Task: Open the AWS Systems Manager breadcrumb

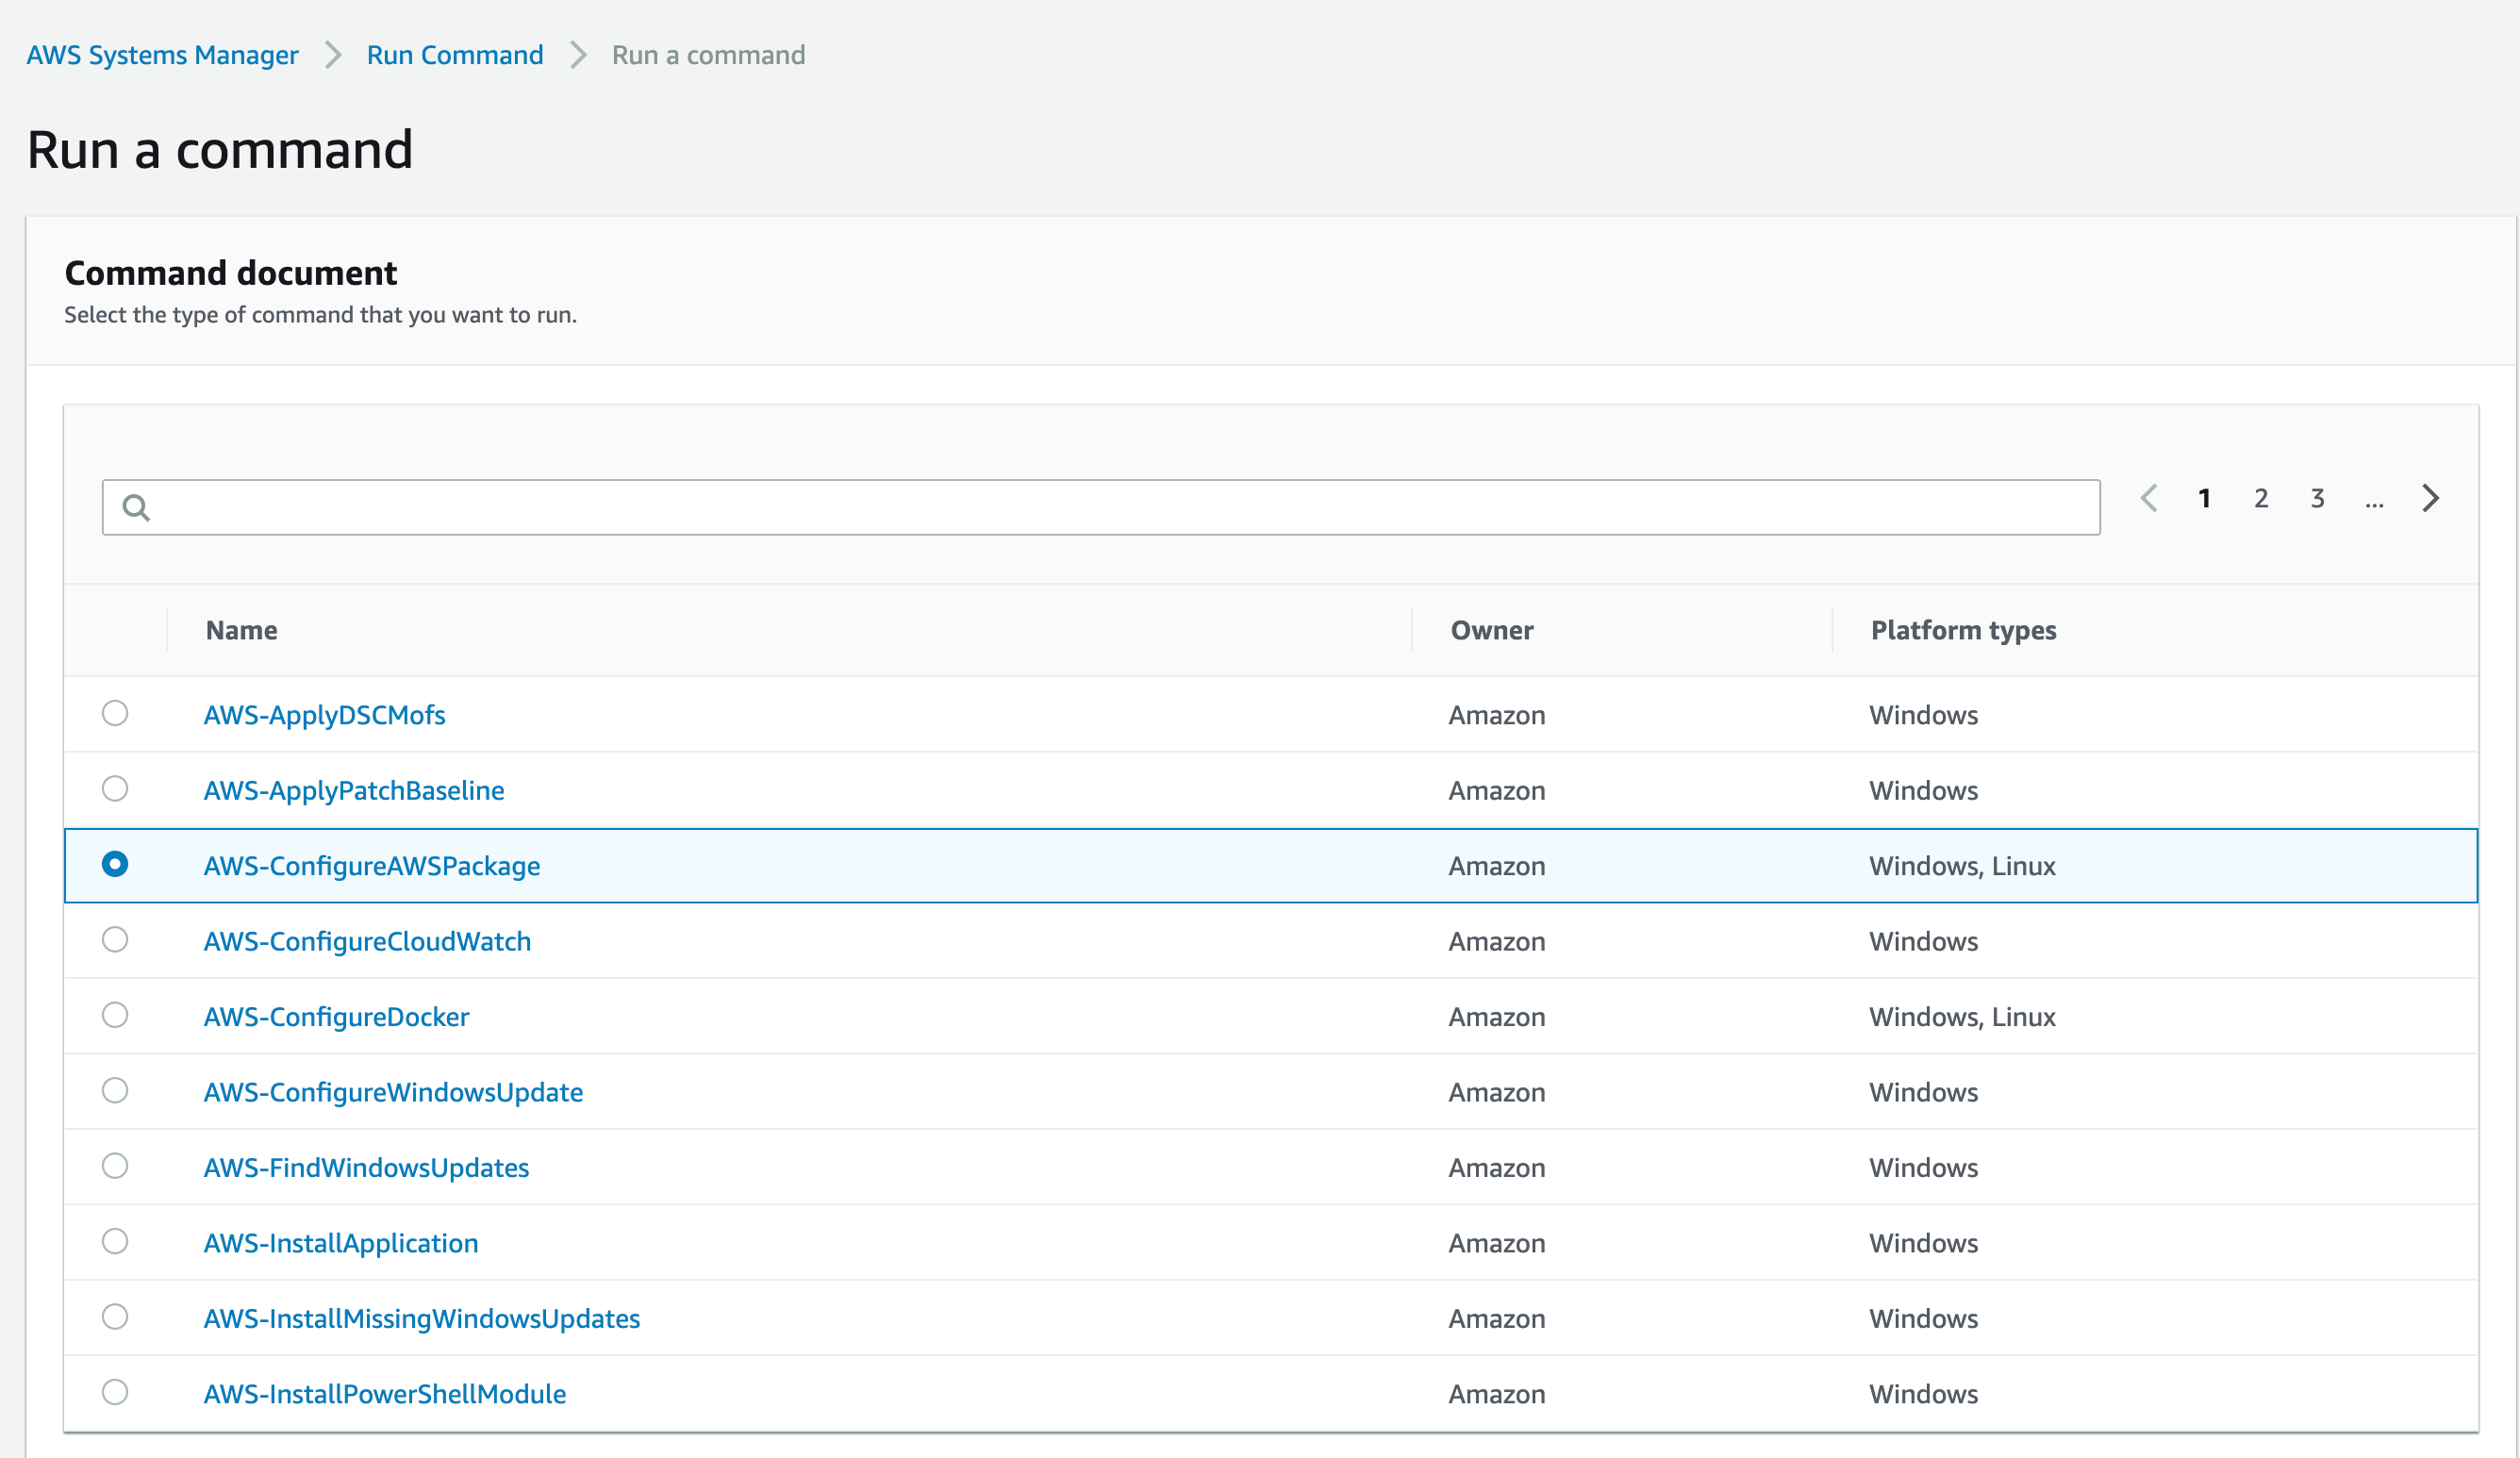Action: coord(162,55)
